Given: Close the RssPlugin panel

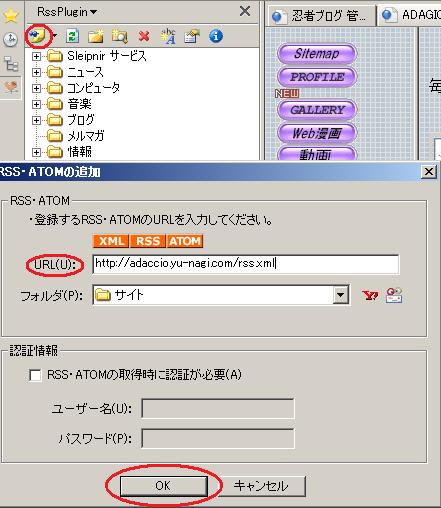Looking at the screenshot, I should click(245, 11).
